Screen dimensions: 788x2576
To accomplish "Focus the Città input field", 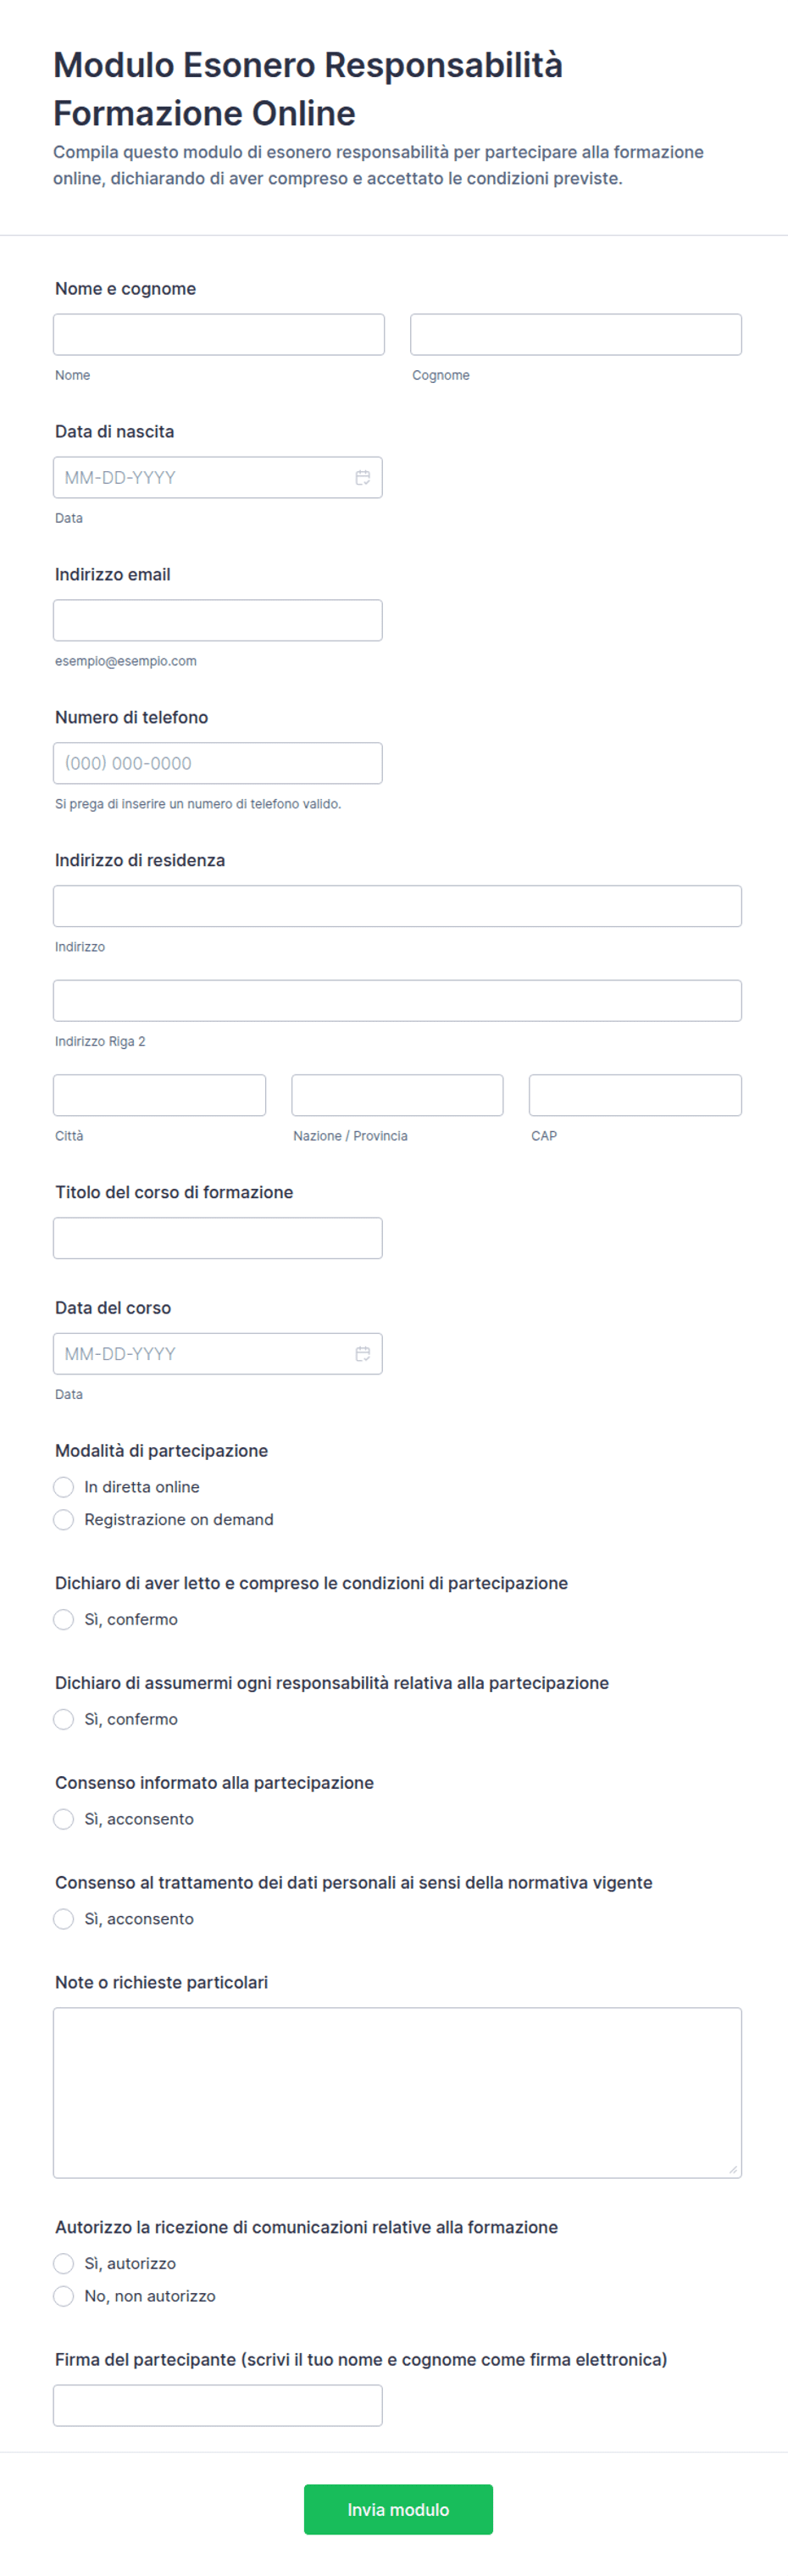I will [x=159, y=1095].
